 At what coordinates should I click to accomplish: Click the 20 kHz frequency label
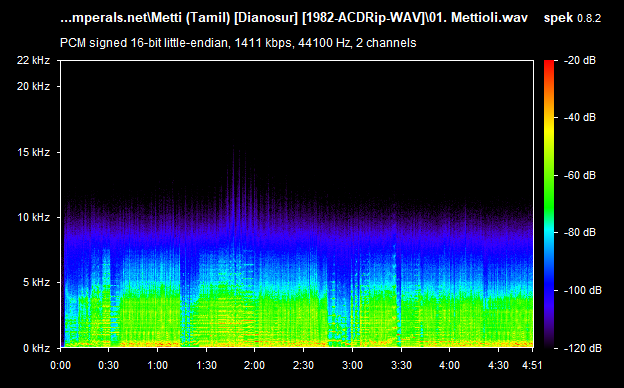point(33,86)
